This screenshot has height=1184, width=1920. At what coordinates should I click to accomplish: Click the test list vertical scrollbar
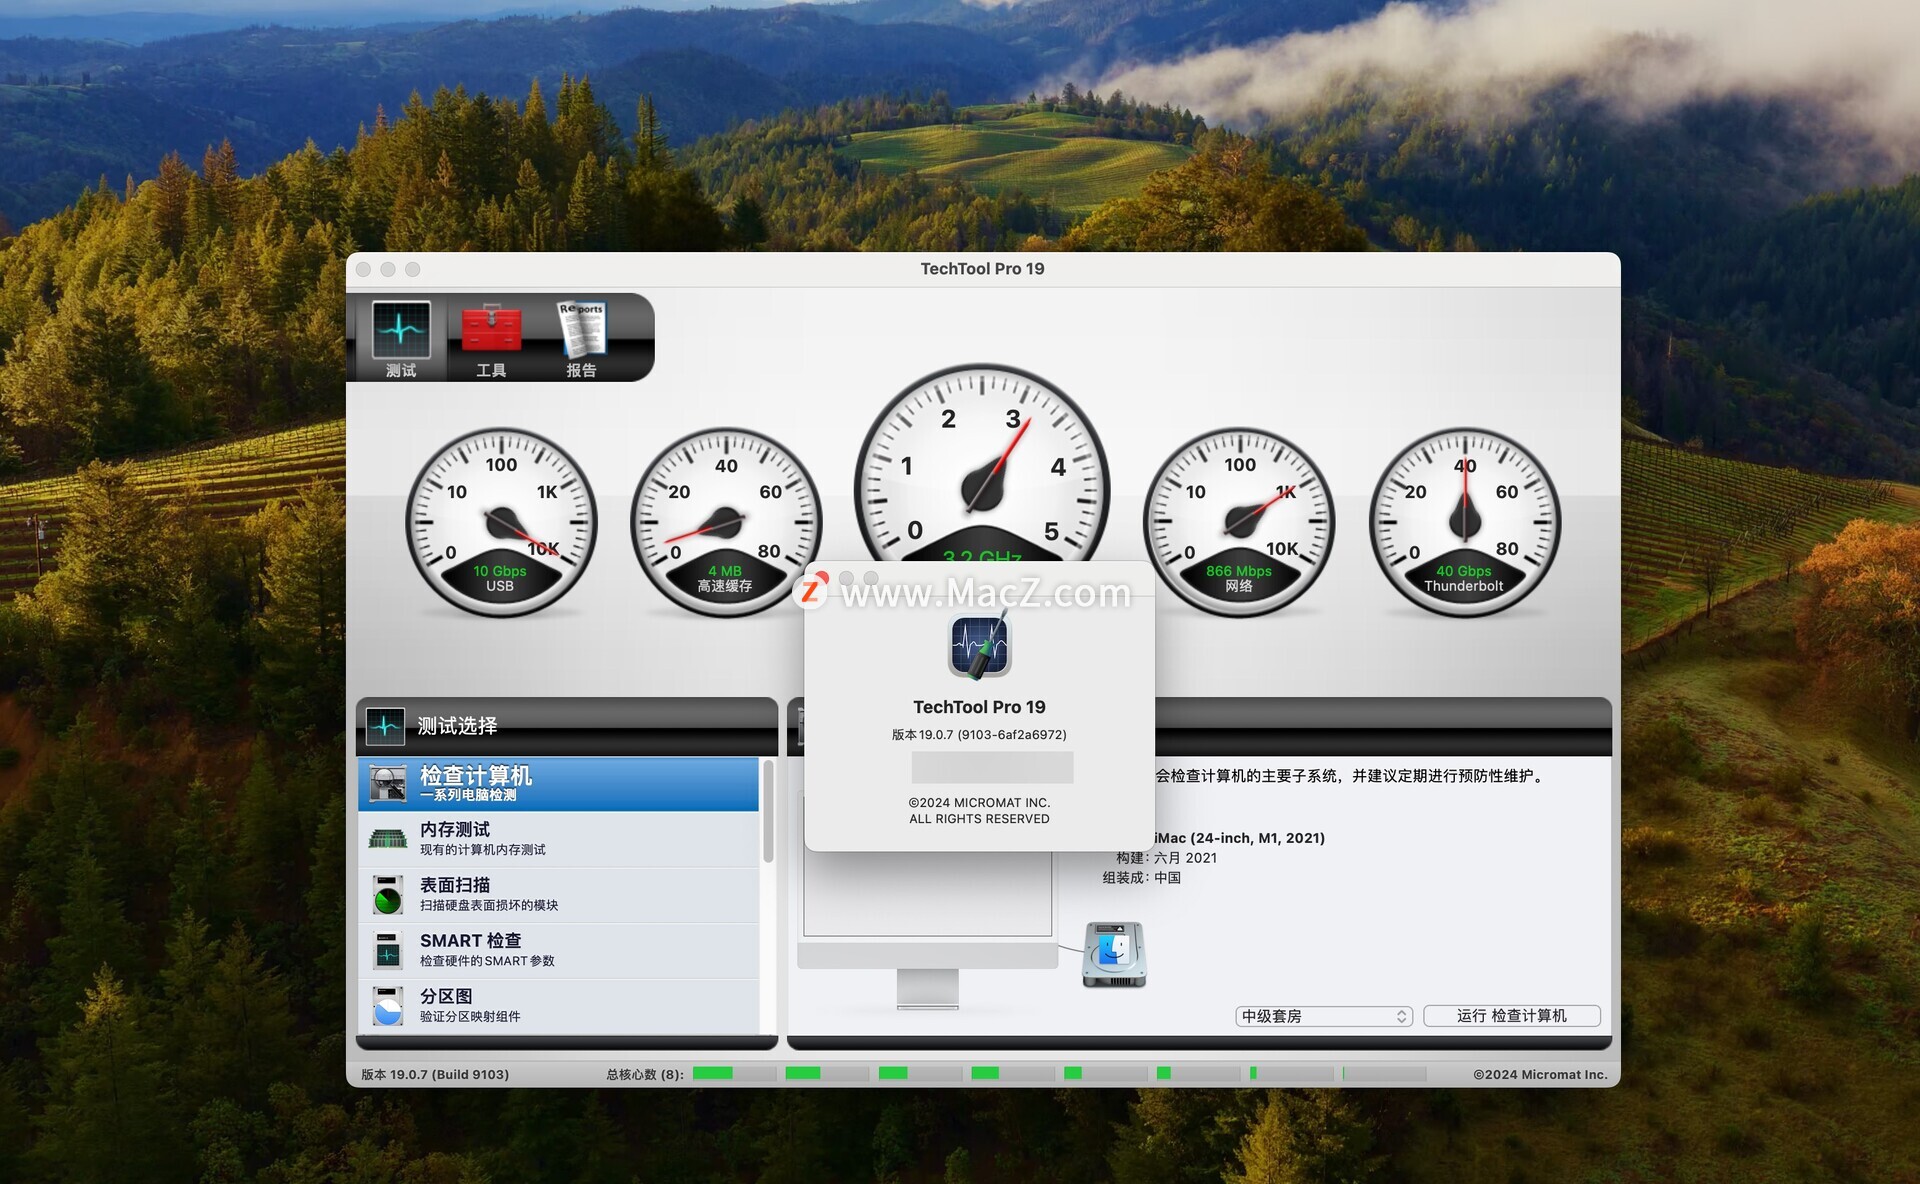tap(768, 812)
